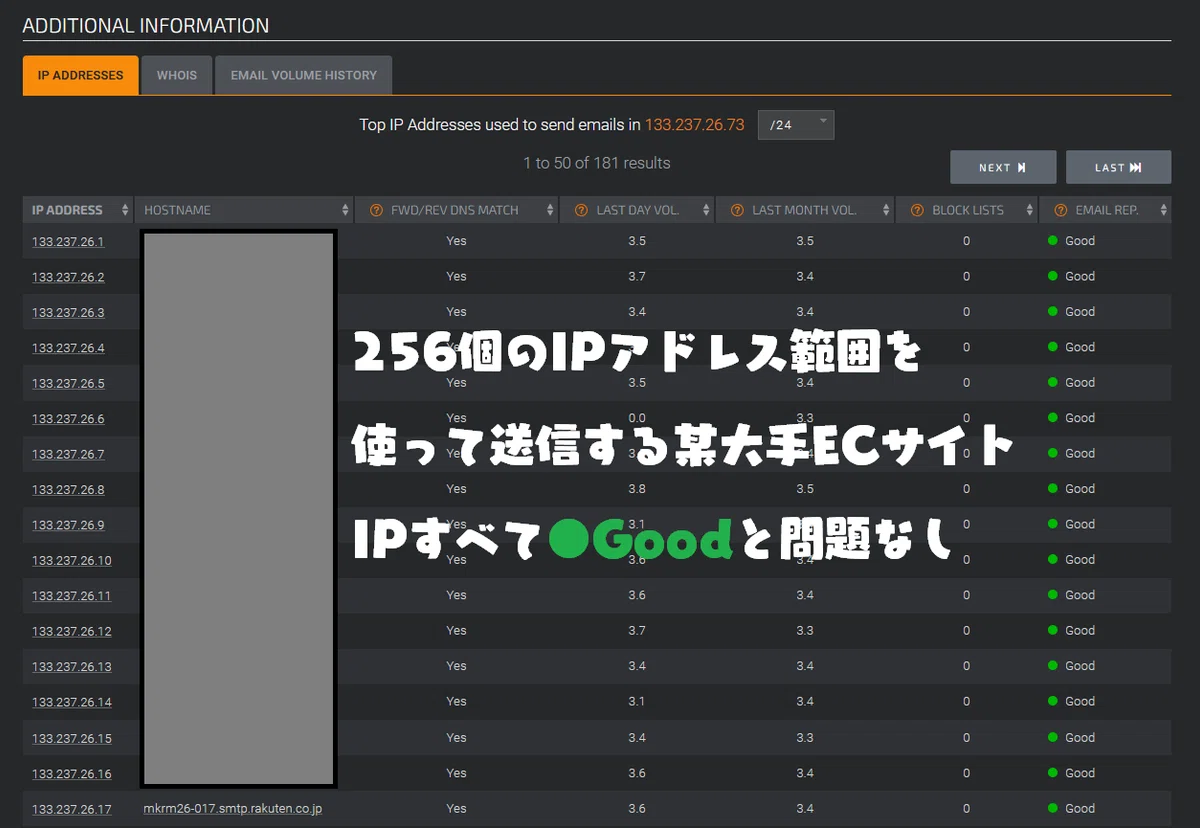Viewport: 1200px width, 828px height.
Task: Open IP address 133.237.26.9
Action: (x=68, y=525)
